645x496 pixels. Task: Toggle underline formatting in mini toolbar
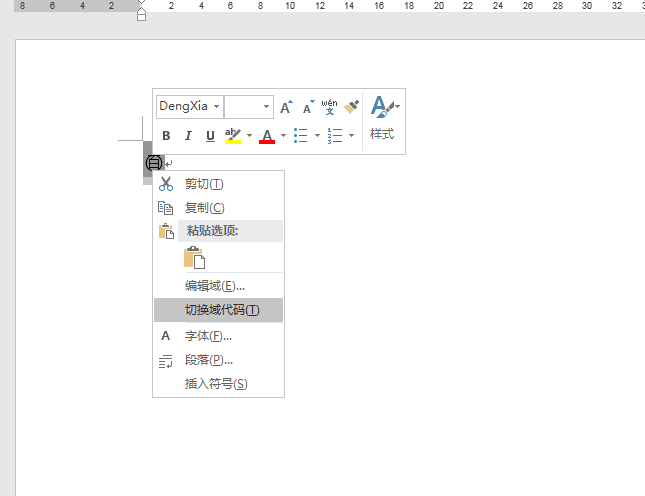coord(210,136)
